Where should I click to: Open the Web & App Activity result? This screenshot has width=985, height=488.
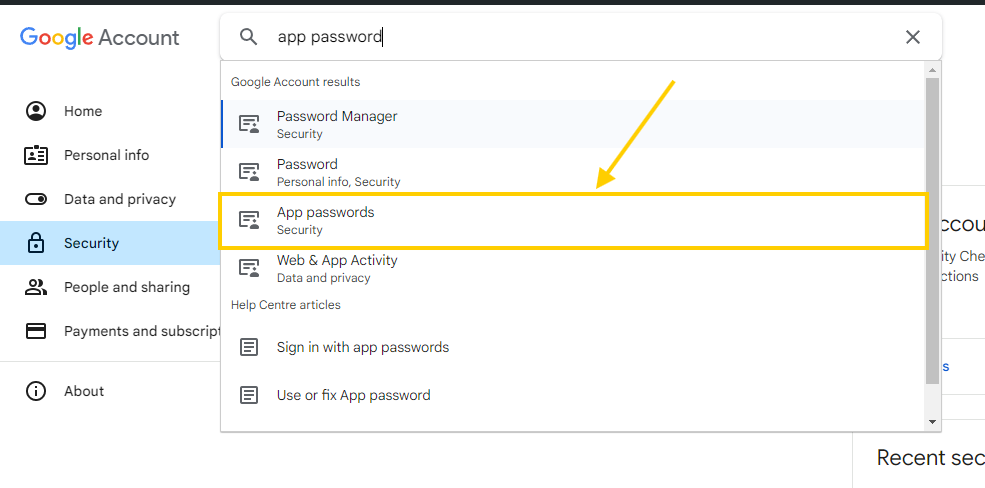(x=573, y=268)
